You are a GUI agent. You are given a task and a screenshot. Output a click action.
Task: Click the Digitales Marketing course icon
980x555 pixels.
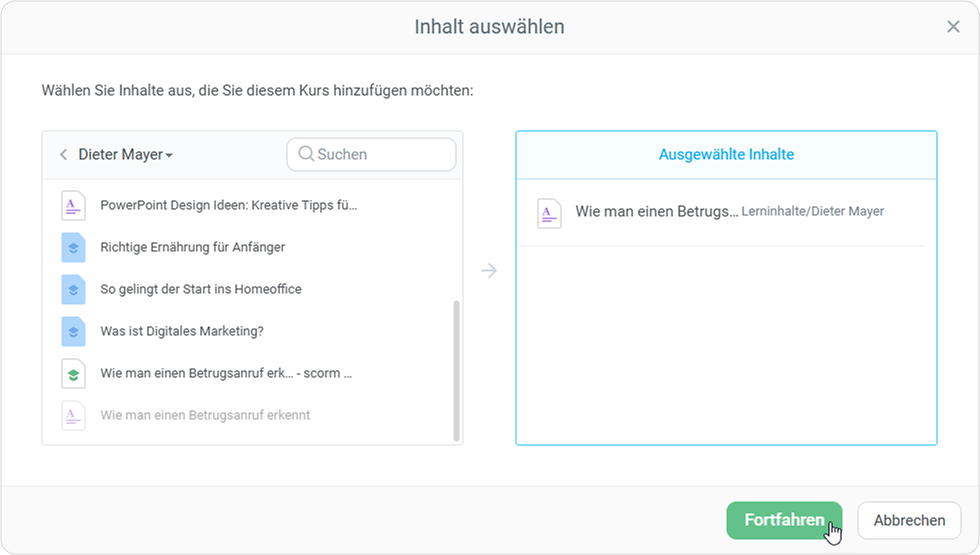click(x=73, y=331)
